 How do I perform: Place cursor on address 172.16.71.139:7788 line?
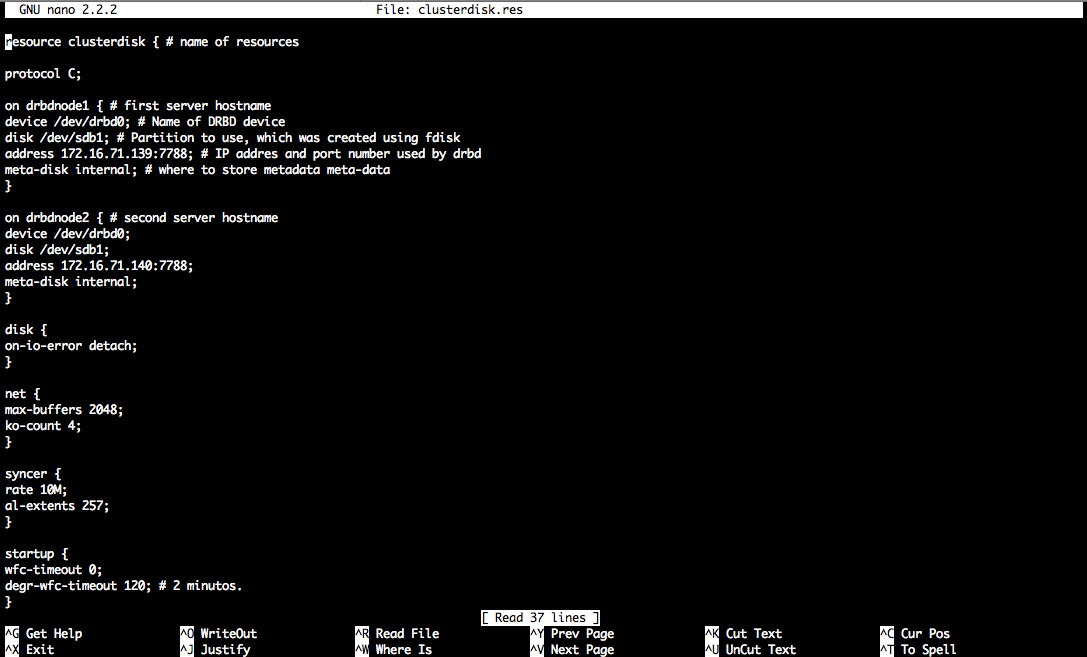pos(243,153)
